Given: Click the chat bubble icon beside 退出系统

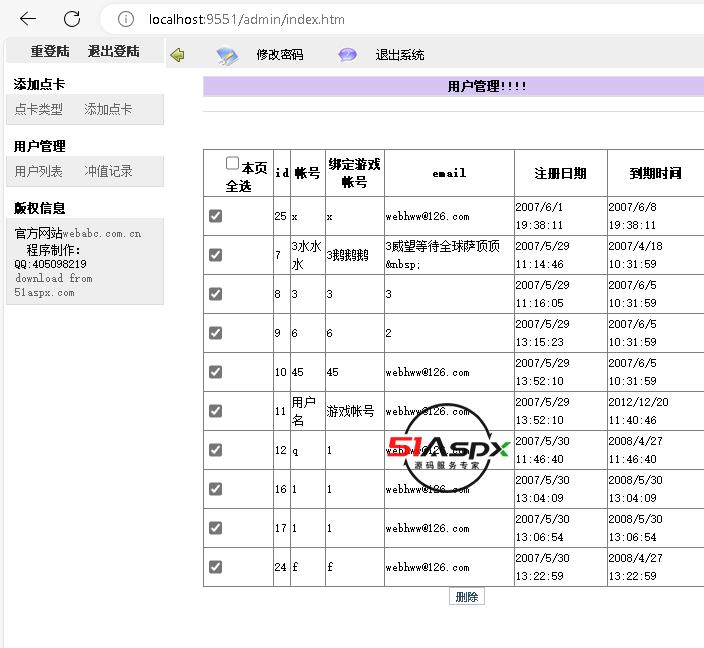Looking at the screenshot, I should pos(347,55).
